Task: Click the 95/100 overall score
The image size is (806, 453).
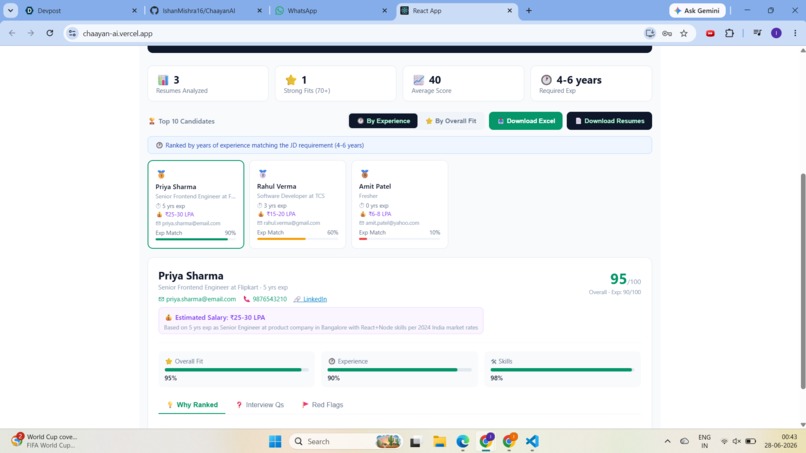Action: pyautogui.click(x=625, y=279)
